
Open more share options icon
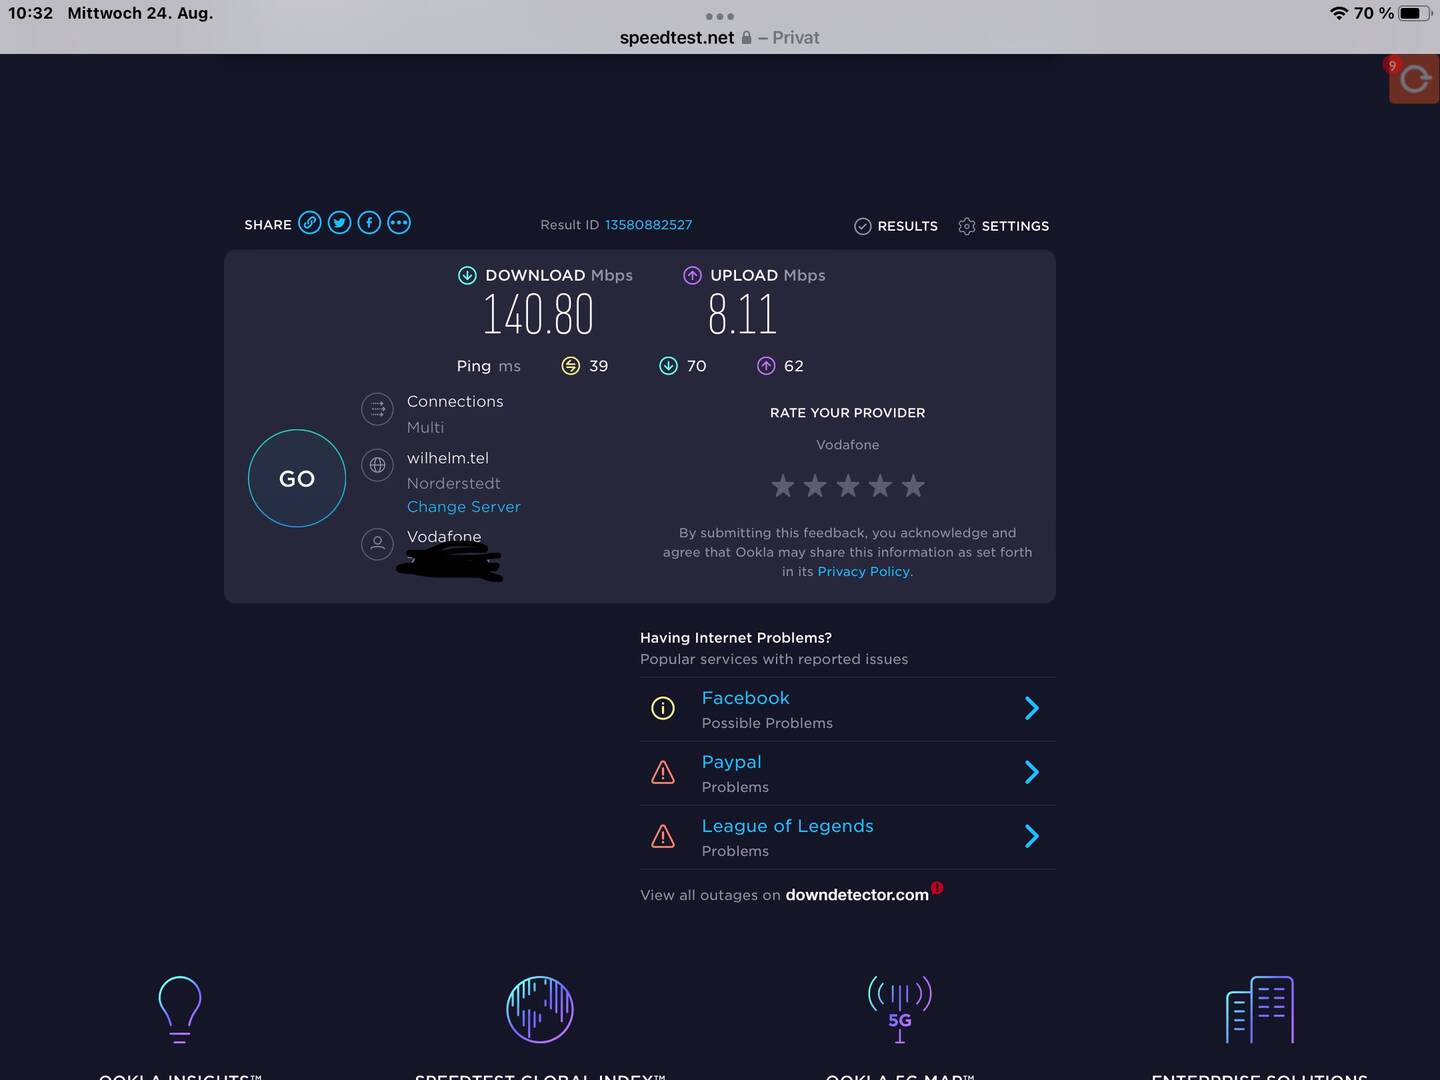point(399,223)
